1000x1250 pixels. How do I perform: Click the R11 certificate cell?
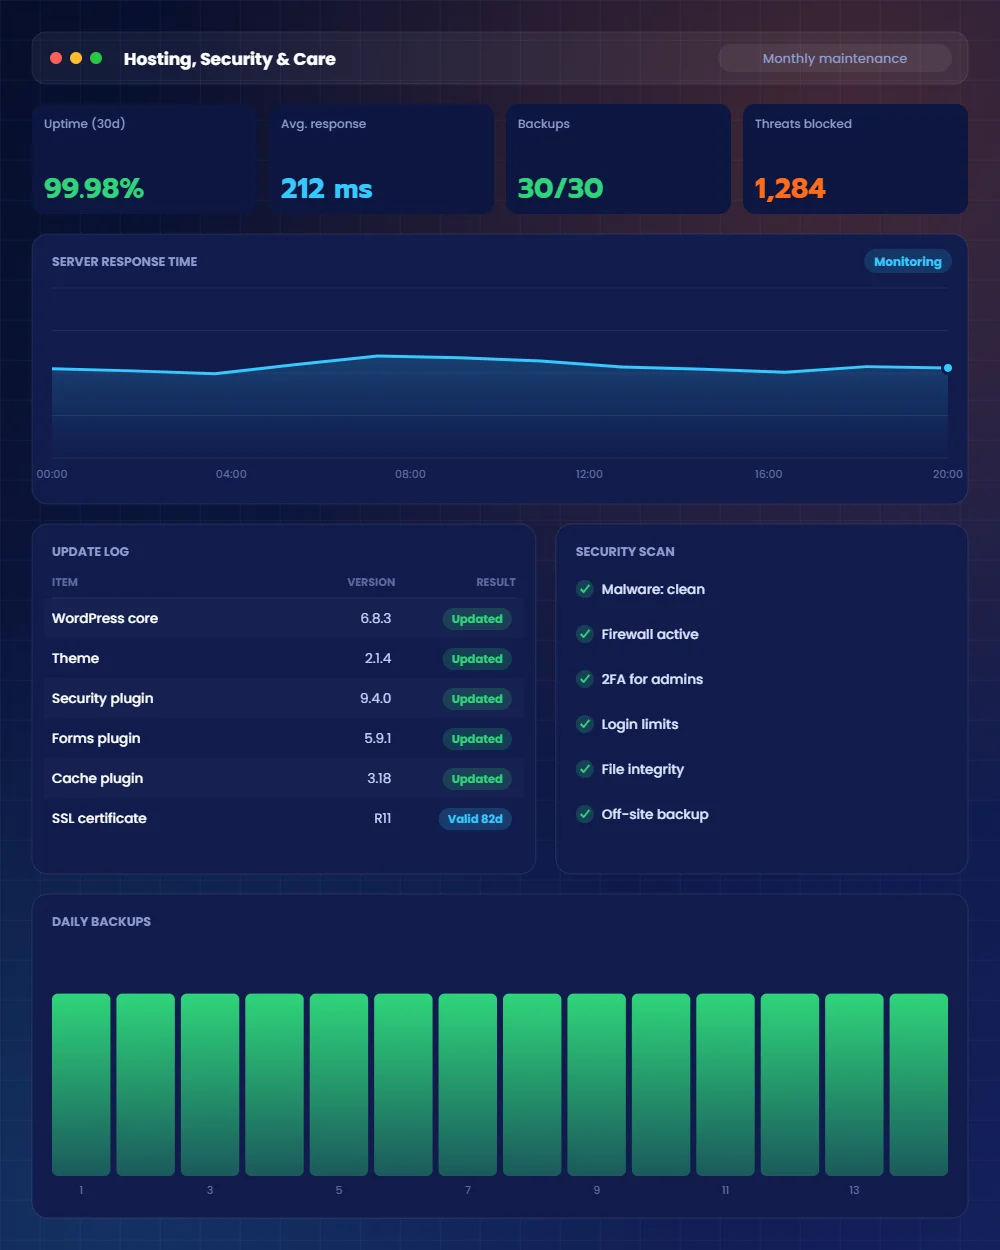[383, 818]
